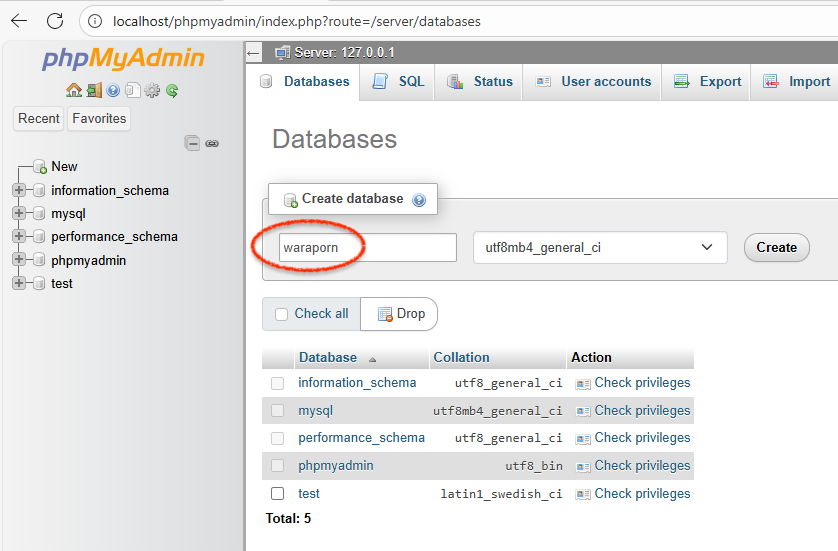Collapse all tree items with minus icon
838x551 pixels.
[192, 143]
